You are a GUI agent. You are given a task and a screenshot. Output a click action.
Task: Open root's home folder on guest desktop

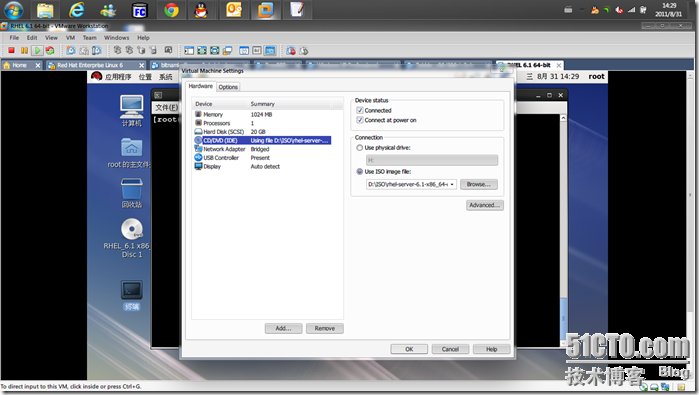(x=132, y=152)
